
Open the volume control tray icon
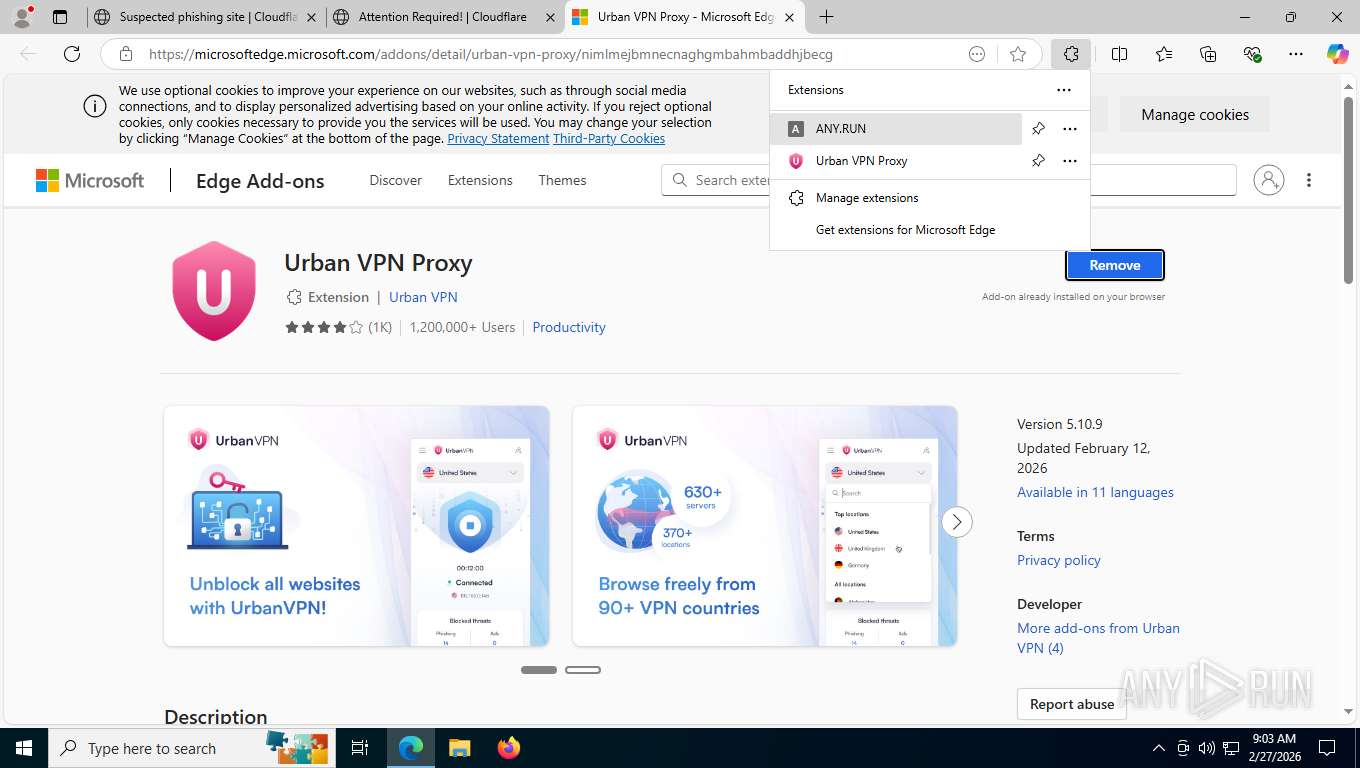tap(1206, 748)
